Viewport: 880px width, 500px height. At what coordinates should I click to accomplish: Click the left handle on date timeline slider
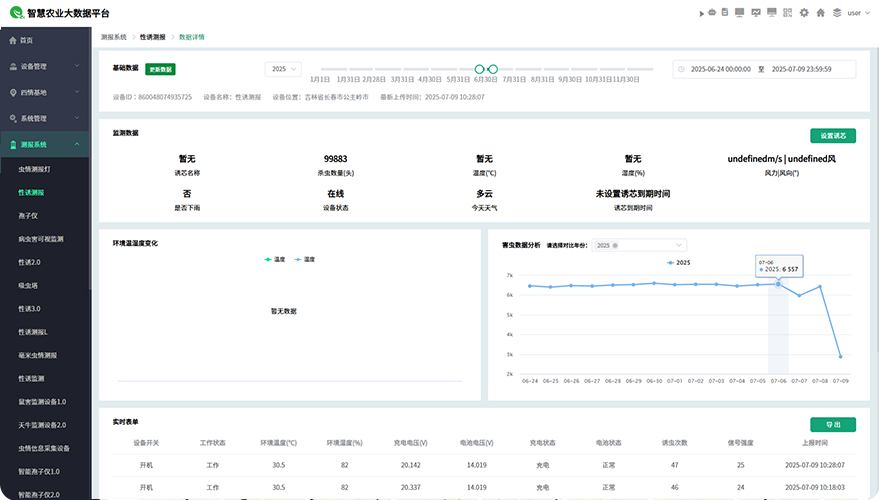point(480,69)
